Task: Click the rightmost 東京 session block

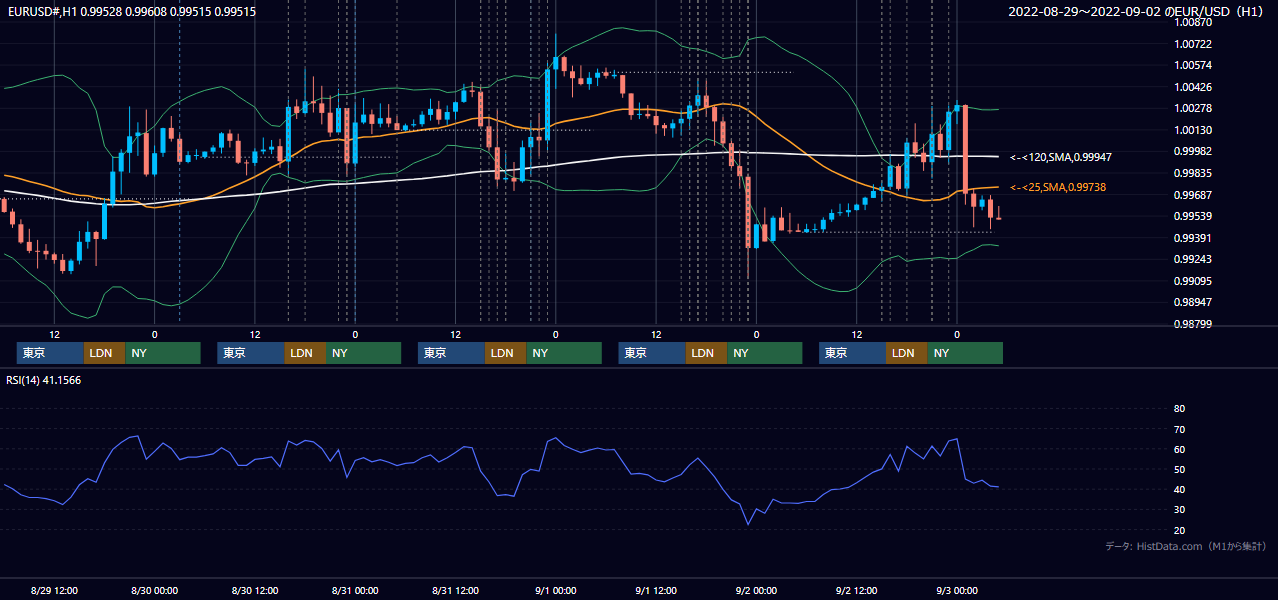Action: 852,353
